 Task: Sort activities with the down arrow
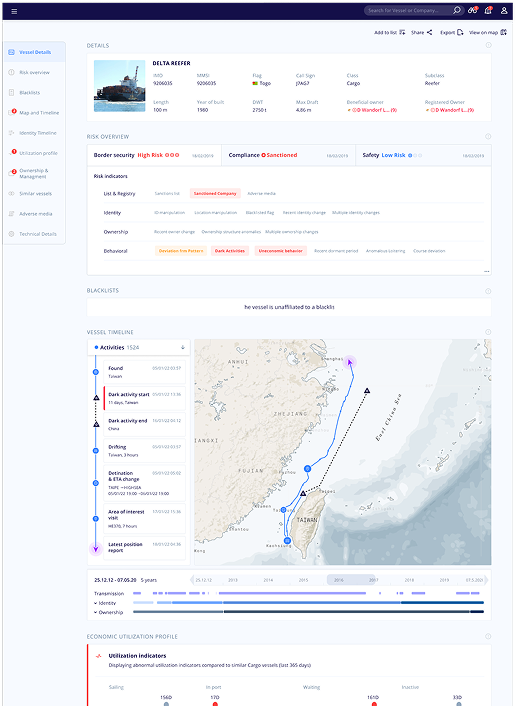(x=183, y=348)
